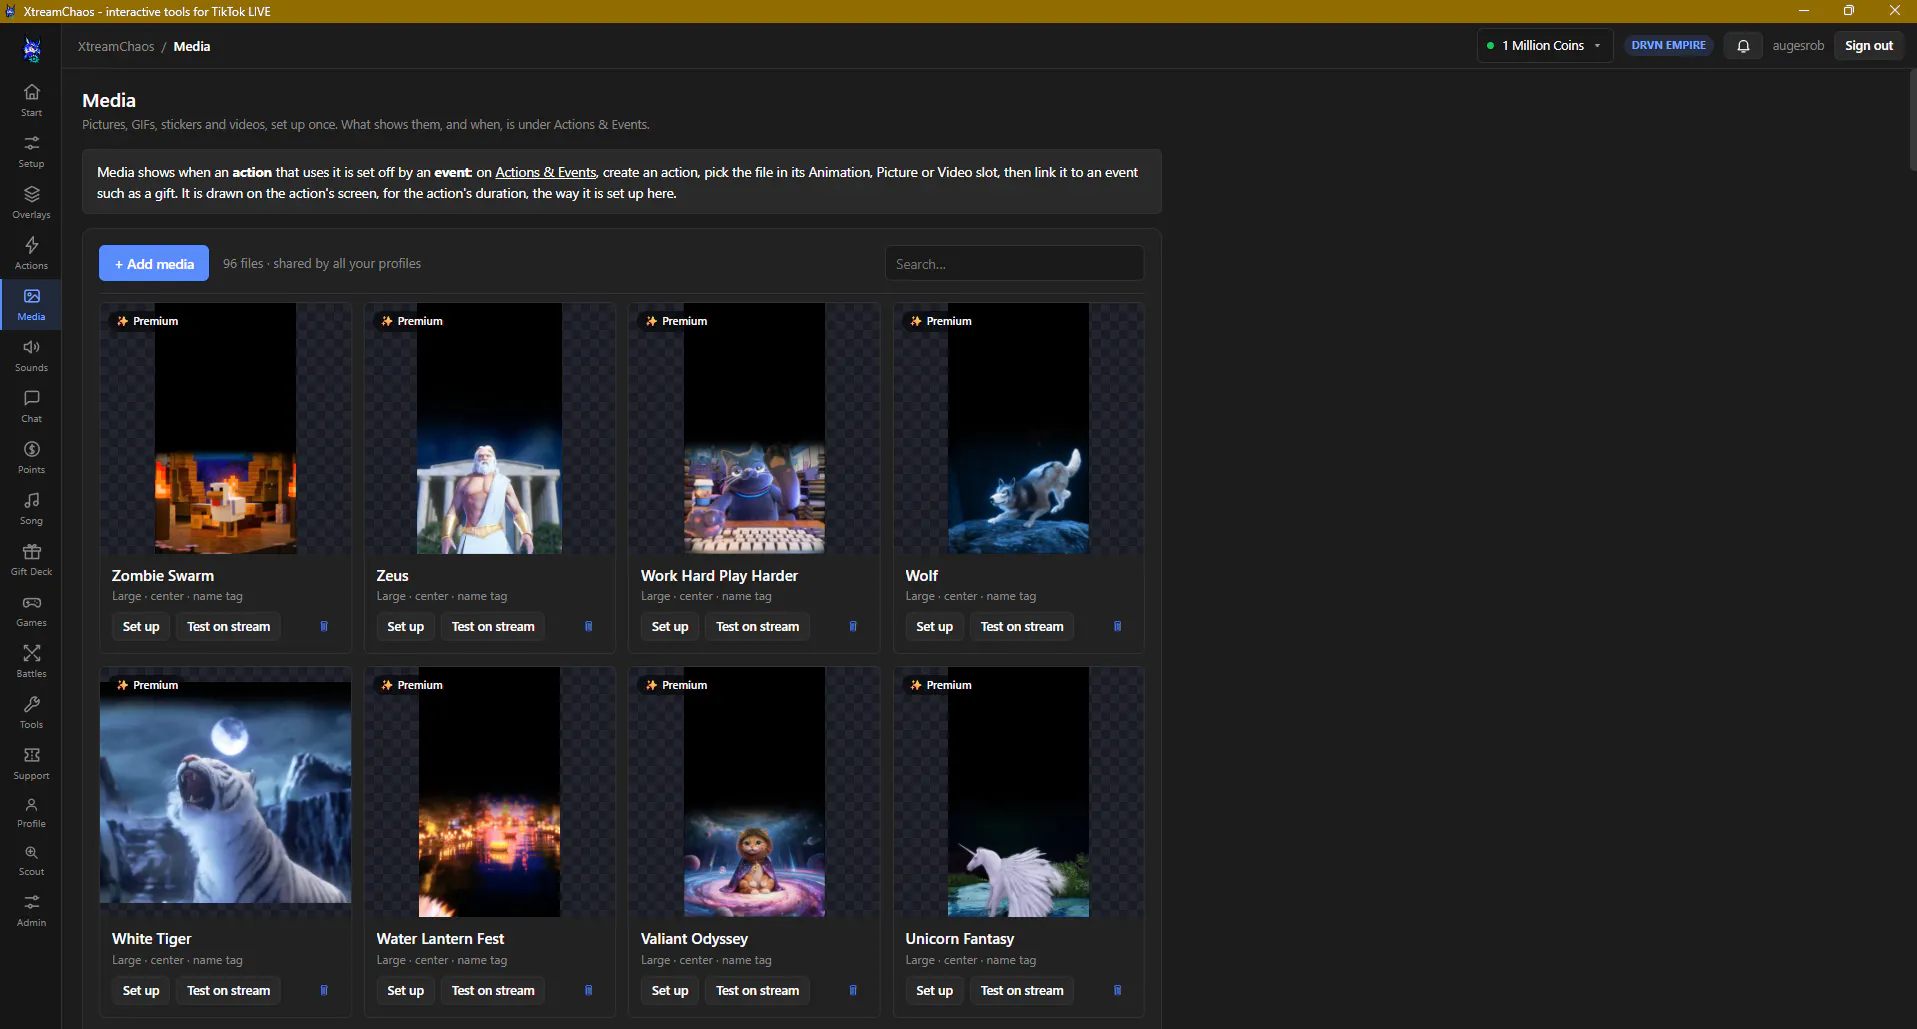This screenshot has width=1917, height=1029.
Task: Click Set up for Unicorn Fantasy
Action: tap(935, 991)
